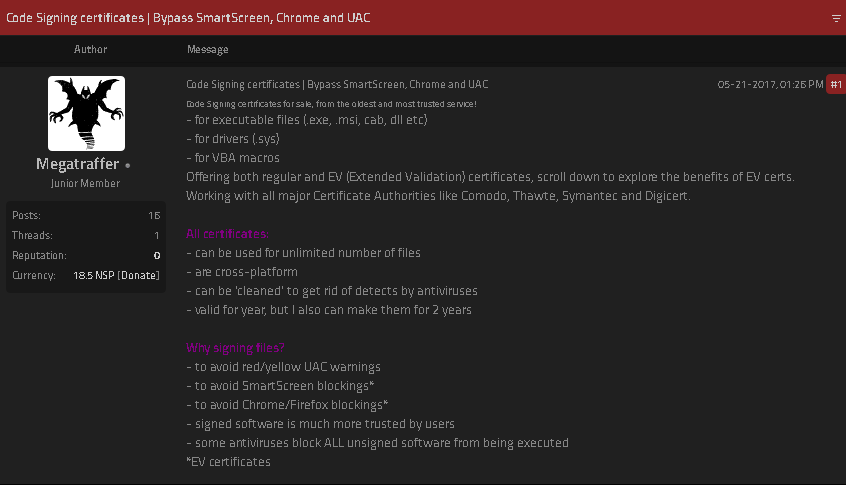
Task: Click the #1 post number badge
Action: [x=836, y=85]
